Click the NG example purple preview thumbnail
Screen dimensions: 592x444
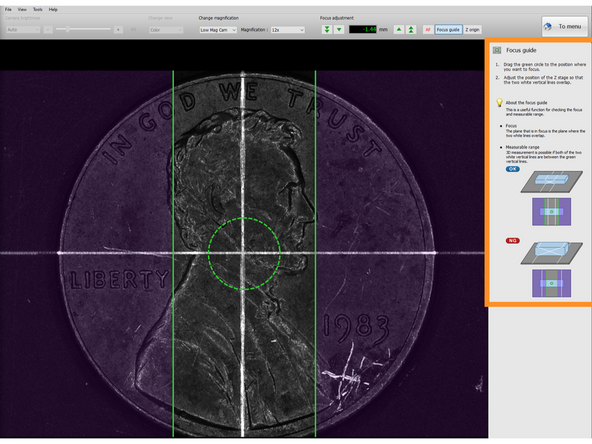tap(551, 283)
